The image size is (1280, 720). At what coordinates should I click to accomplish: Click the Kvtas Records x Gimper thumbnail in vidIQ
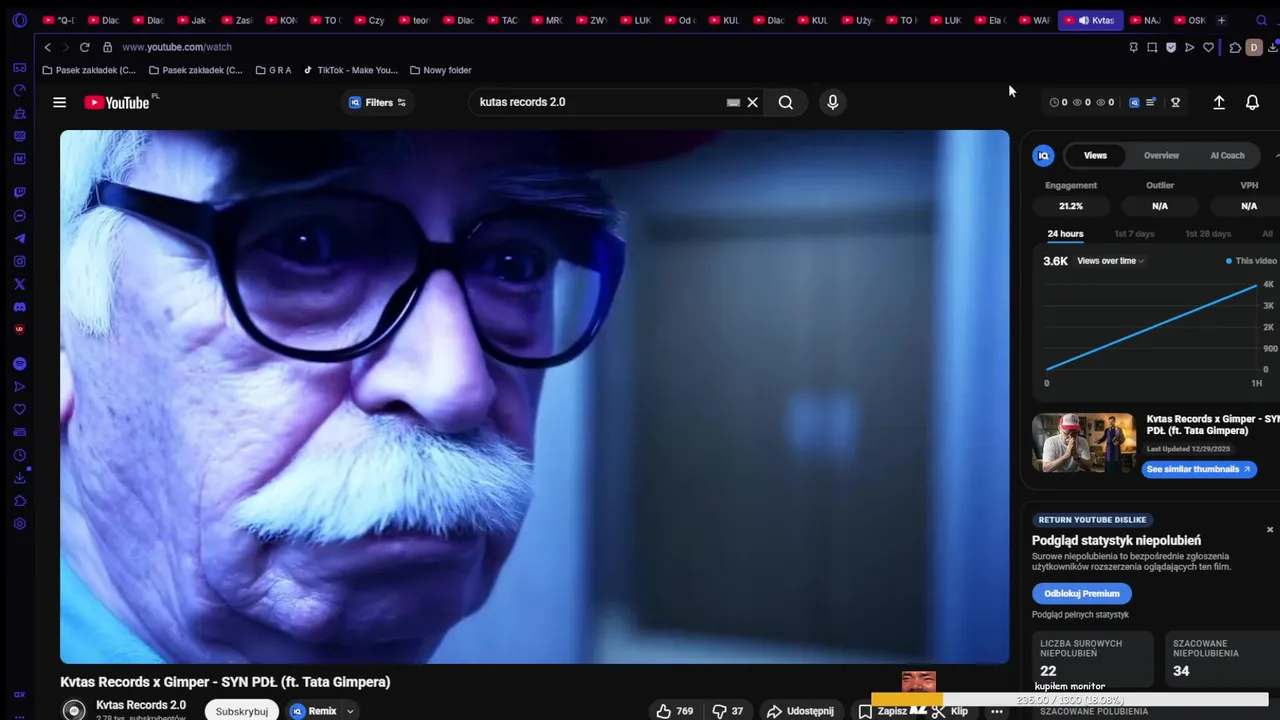1084,443
